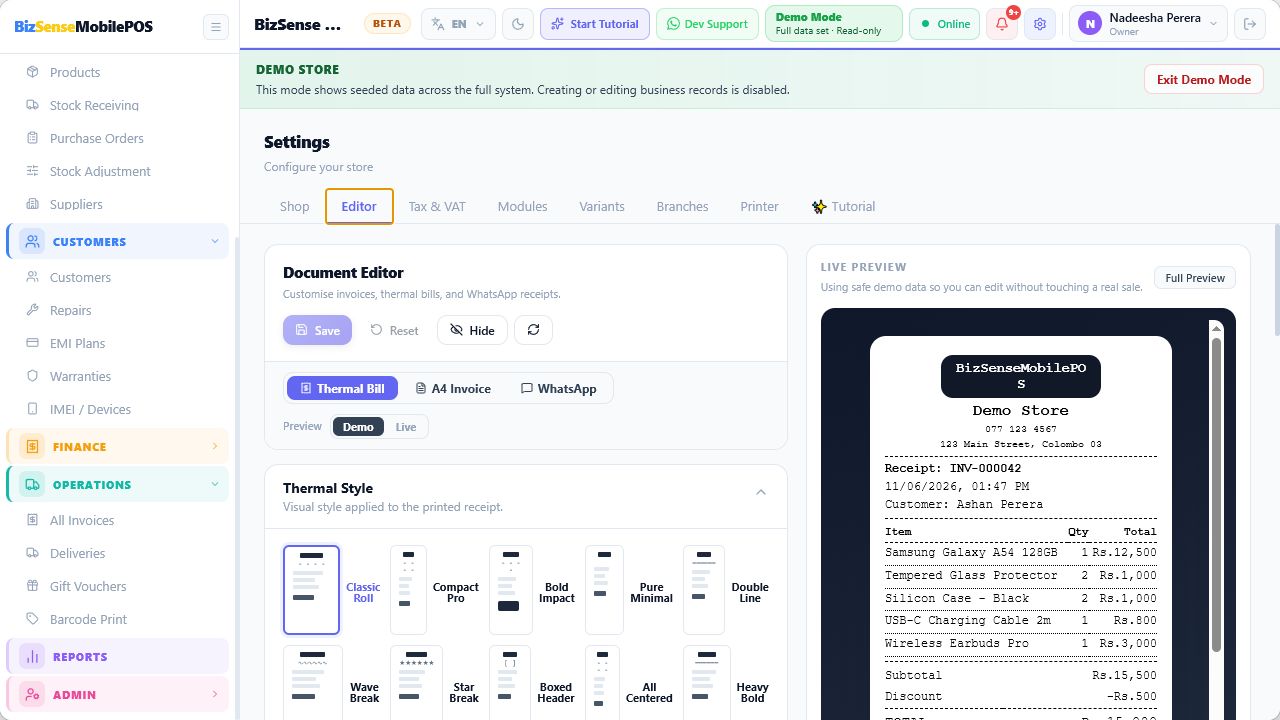This screenshot has height=720, width=1280.
Task: Click the Start Tutorial button
Action: click(x=595, y=24)
